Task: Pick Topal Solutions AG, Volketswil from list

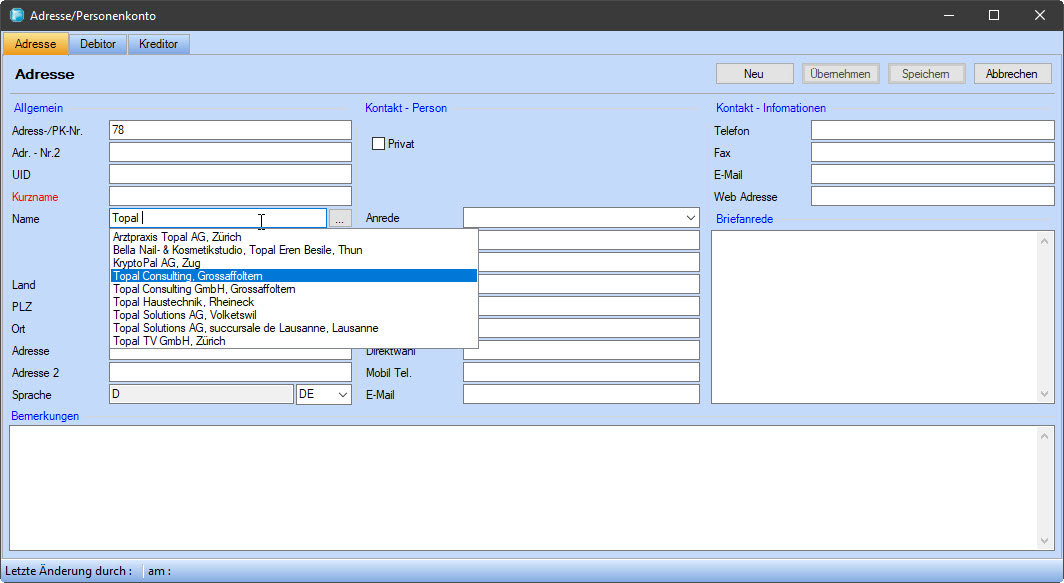Action: [184, 315]
